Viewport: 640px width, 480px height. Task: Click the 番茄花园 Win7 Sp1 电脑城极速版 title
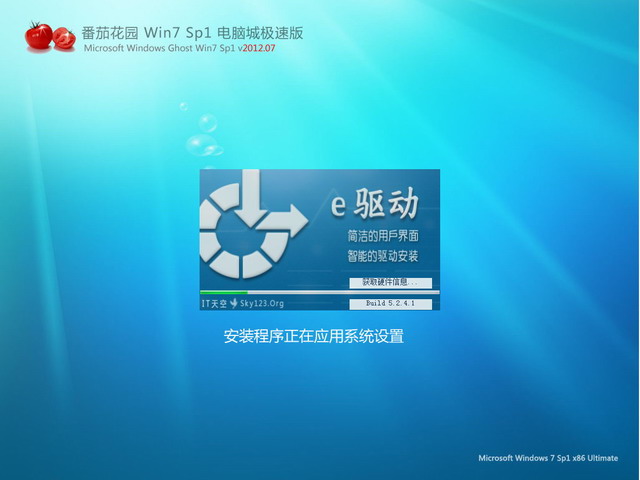pyautogui.click(x=192, y=33)
